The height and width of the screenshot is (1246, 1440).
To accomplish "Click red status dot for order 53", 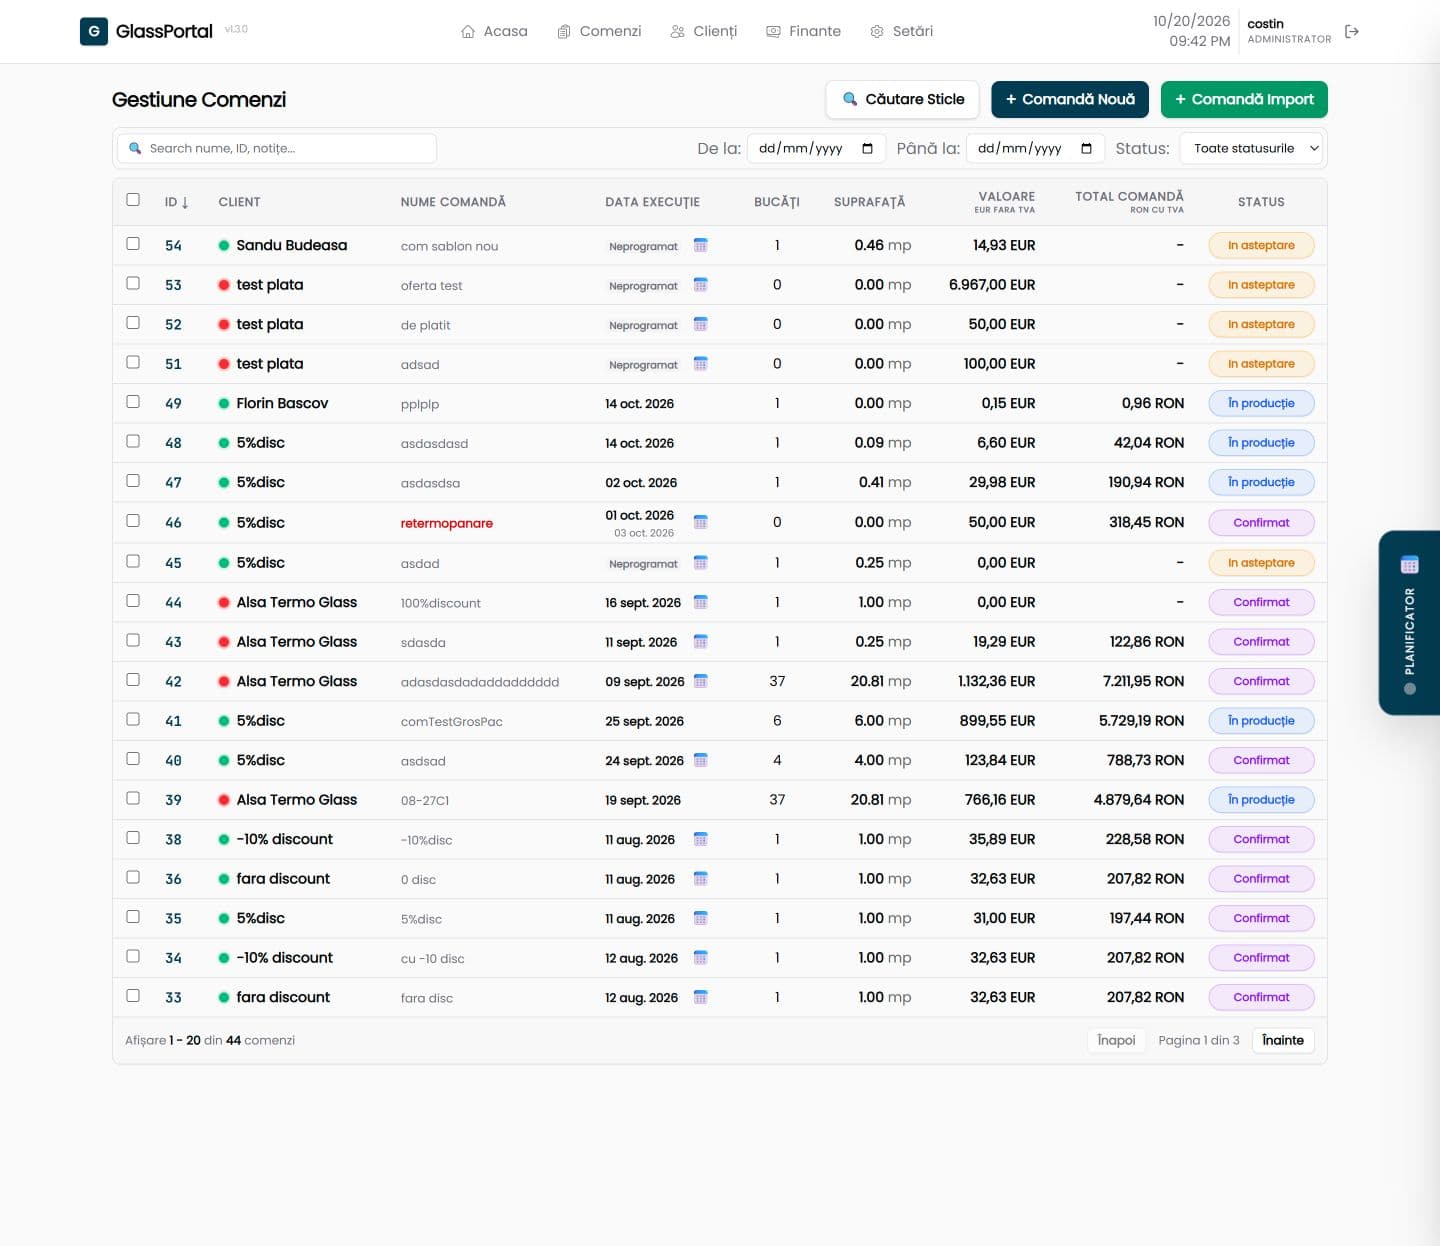I will pyautogui.click(x=224, y=285).
